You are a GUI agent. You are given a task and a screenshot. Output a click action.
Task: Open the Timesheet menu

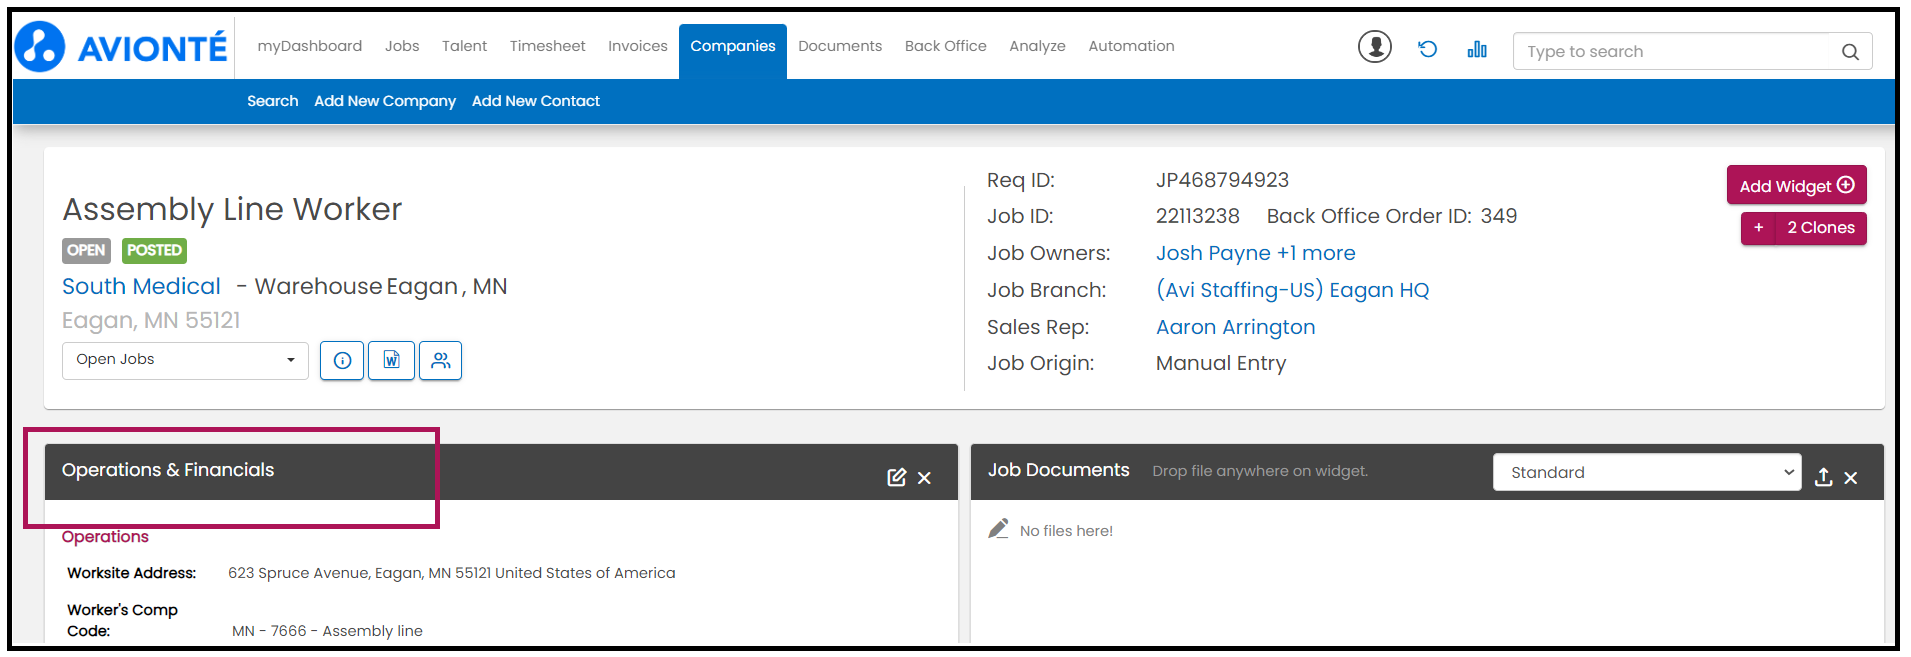pos(547,46)
